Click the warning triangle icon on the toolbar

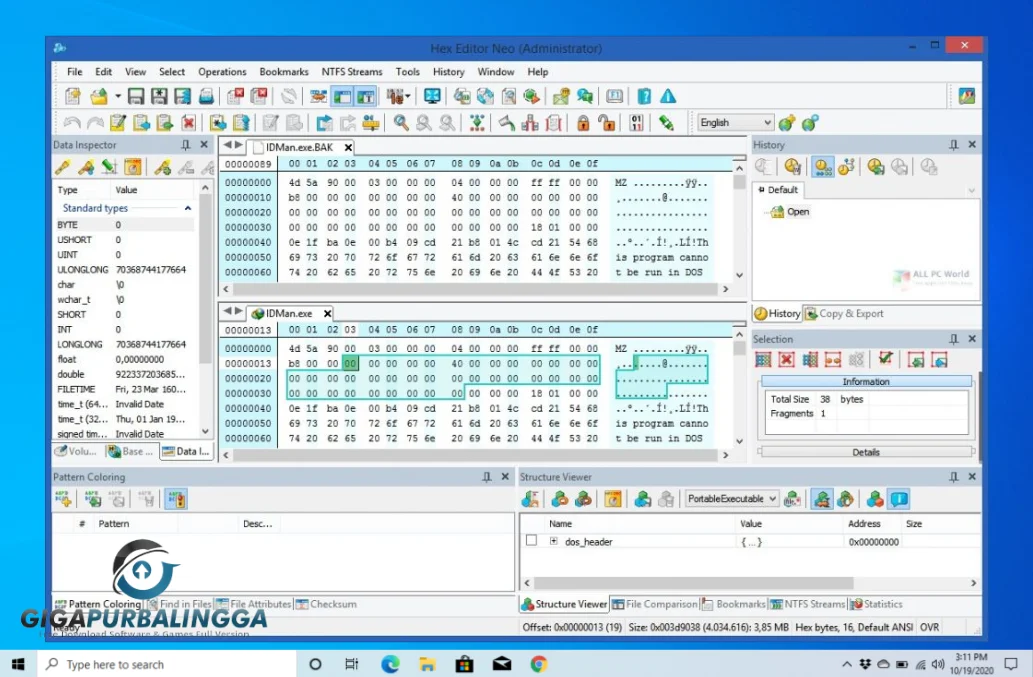pyautogui.click(x=670, y=96)
